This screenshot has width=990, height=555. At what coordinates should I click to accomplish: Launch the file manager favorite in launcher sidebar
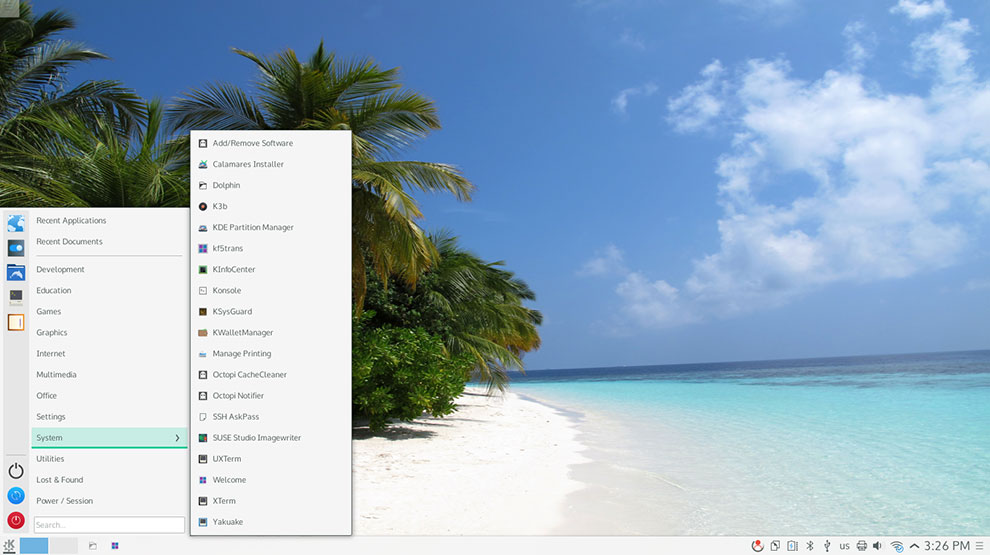16,272
